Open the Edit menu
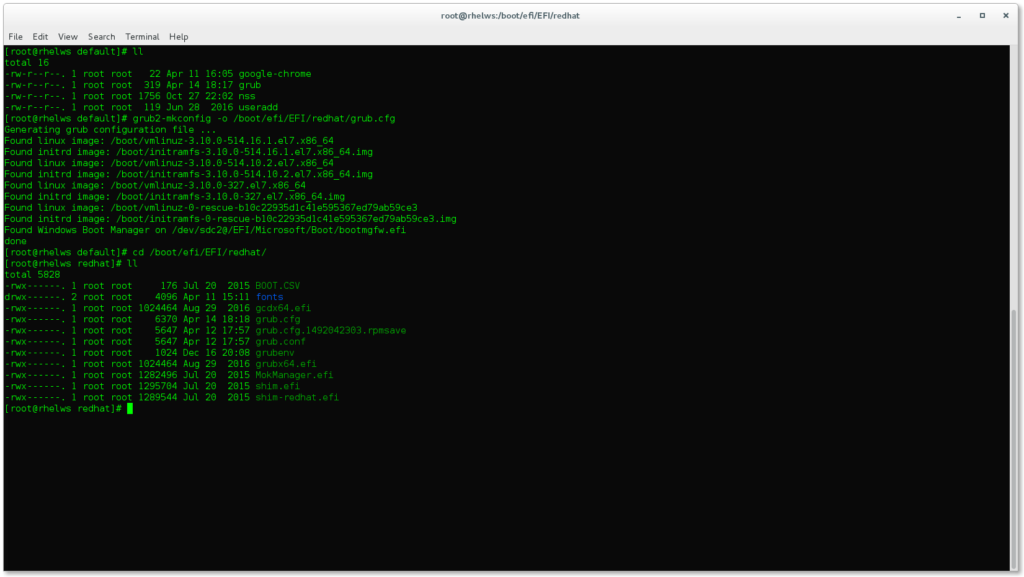This screenshot has height=577, width=1024. point(41,36)
